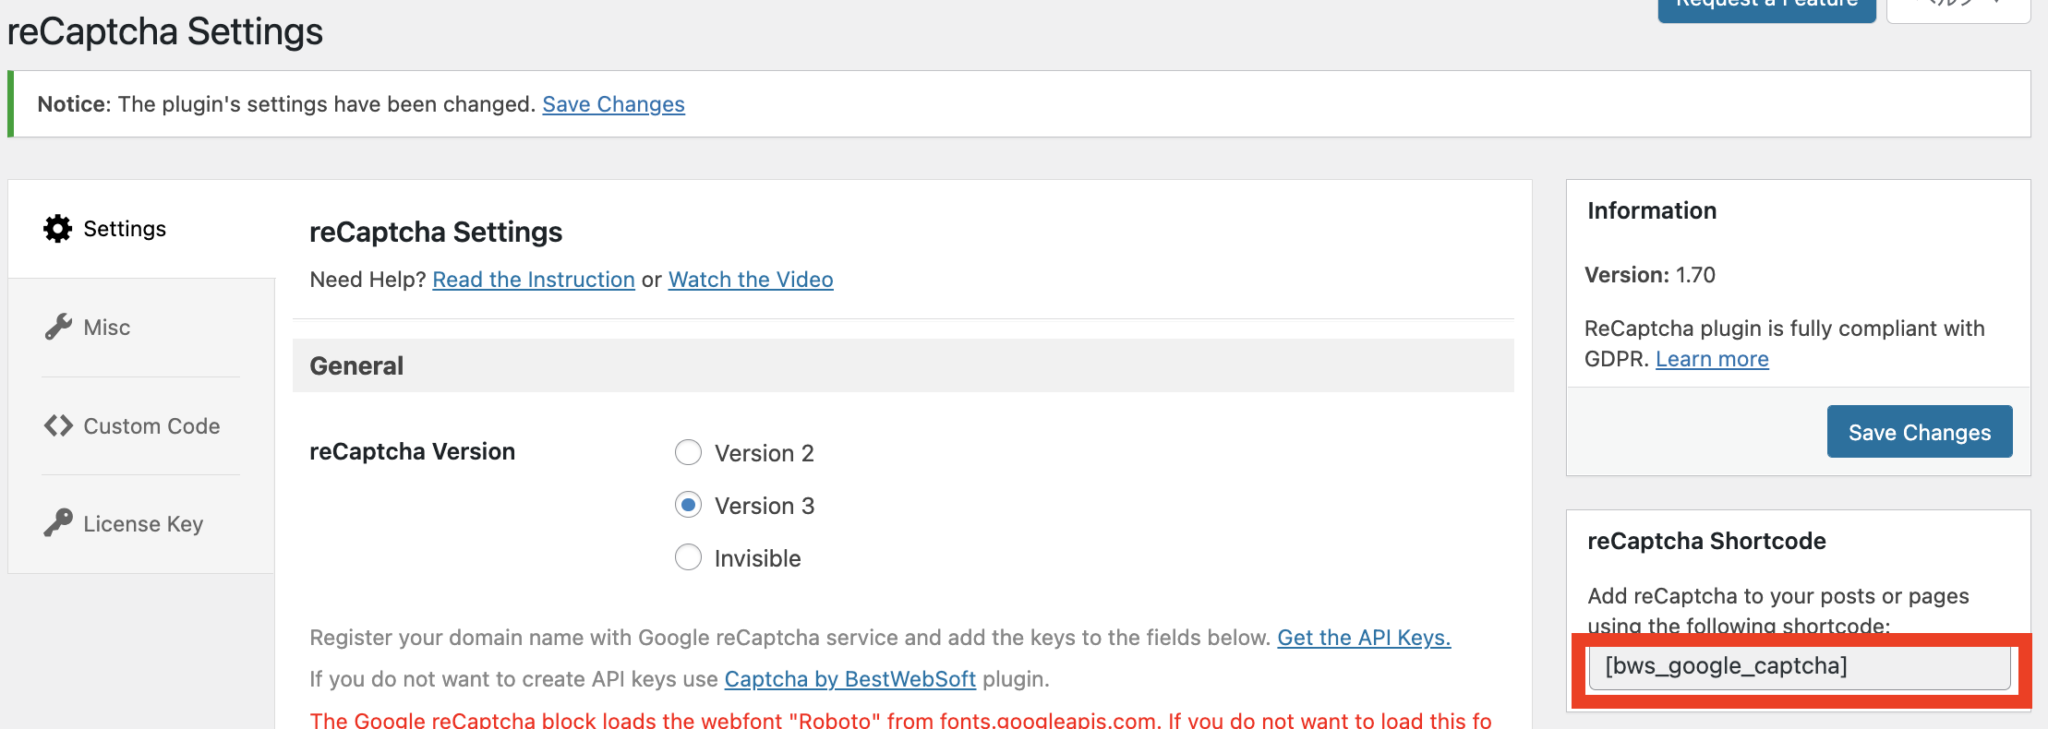This screenshot has width=2048, height=729.
Task: Visit the Captcha by BestWebSoft link
Action: point(850,679)
